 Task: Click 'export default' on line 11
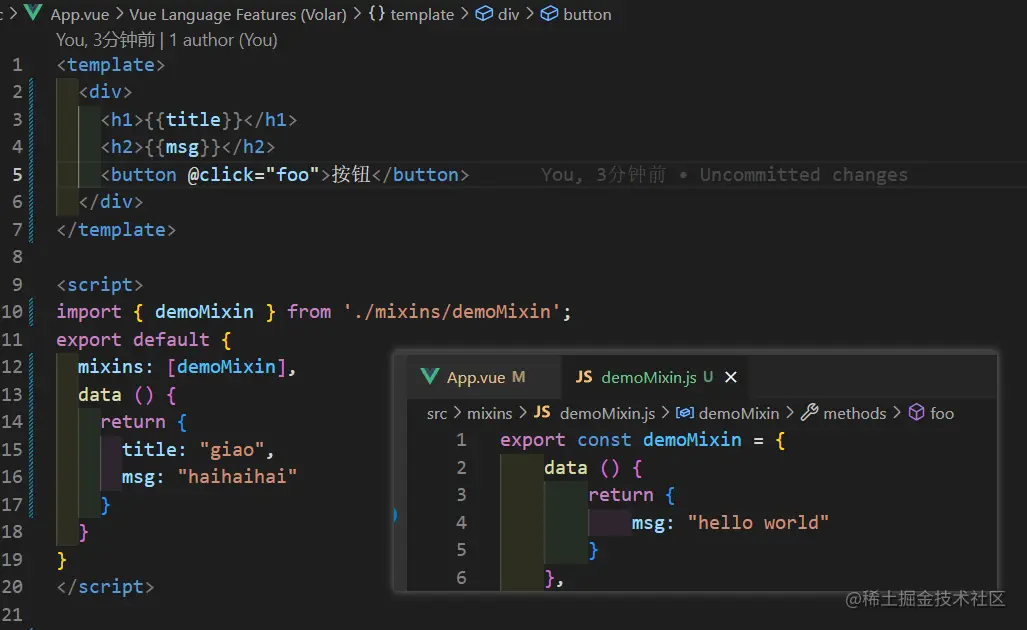(x=132, y=340)
